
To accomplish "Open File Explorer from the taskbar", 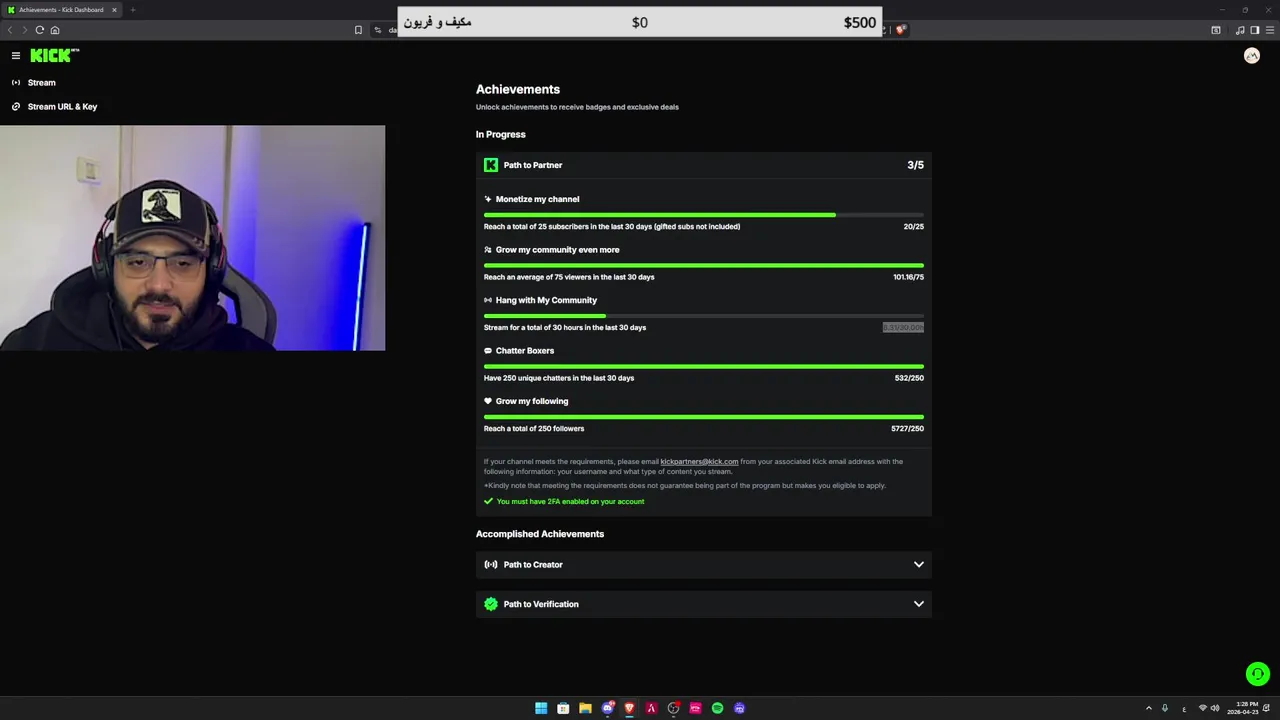I will coord(585,708).
